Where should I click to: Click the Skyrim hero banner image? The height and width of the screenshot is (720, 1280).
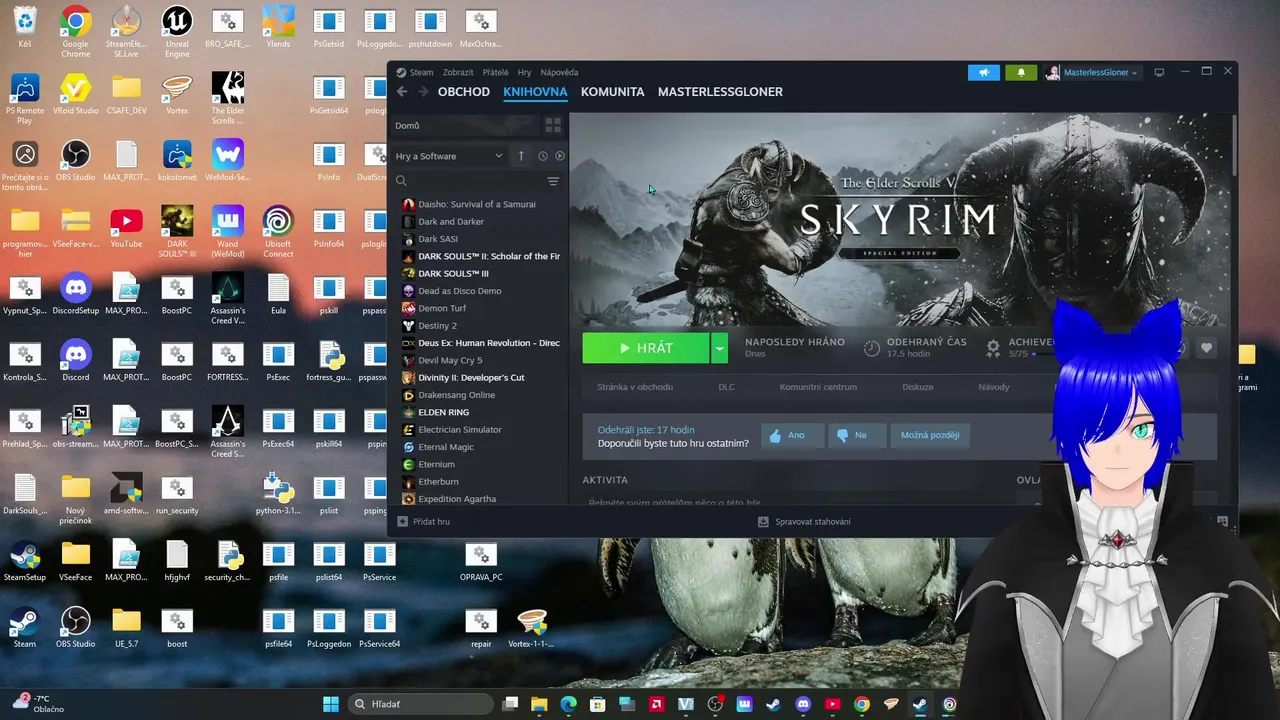coord(900,219)
